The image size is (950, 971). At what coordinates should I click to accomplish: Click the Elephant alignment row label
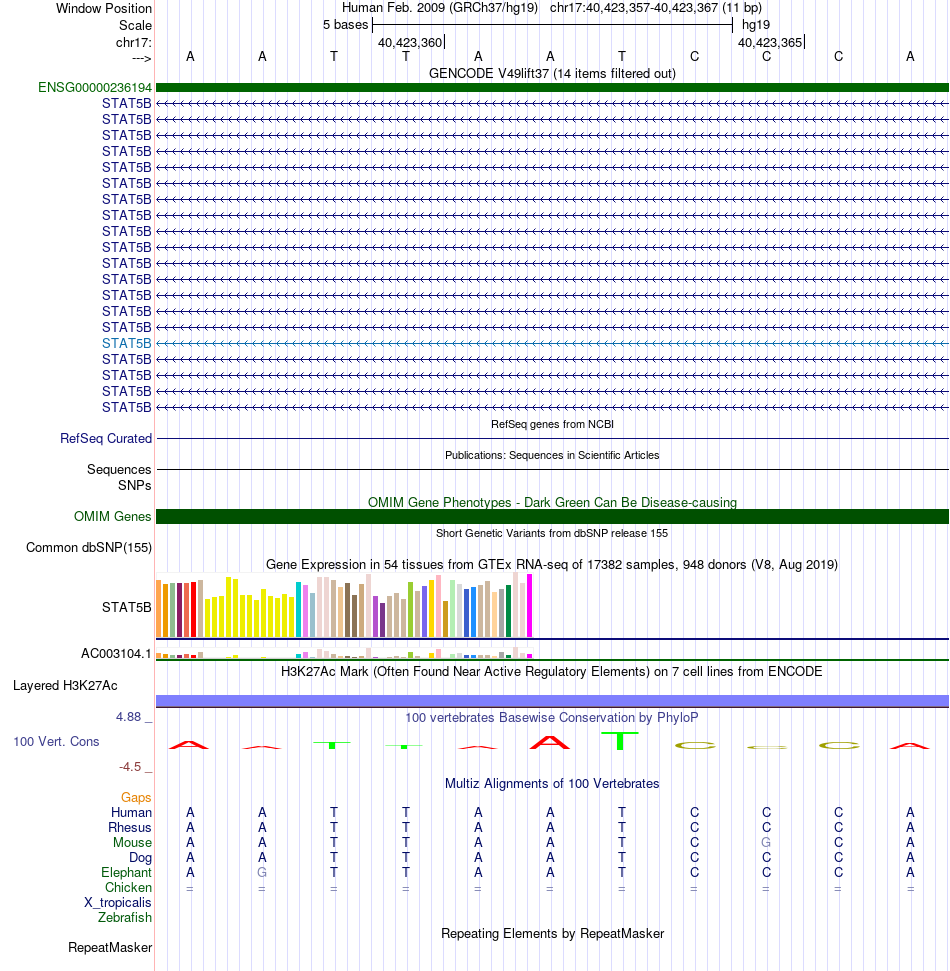tap(126, 873)
